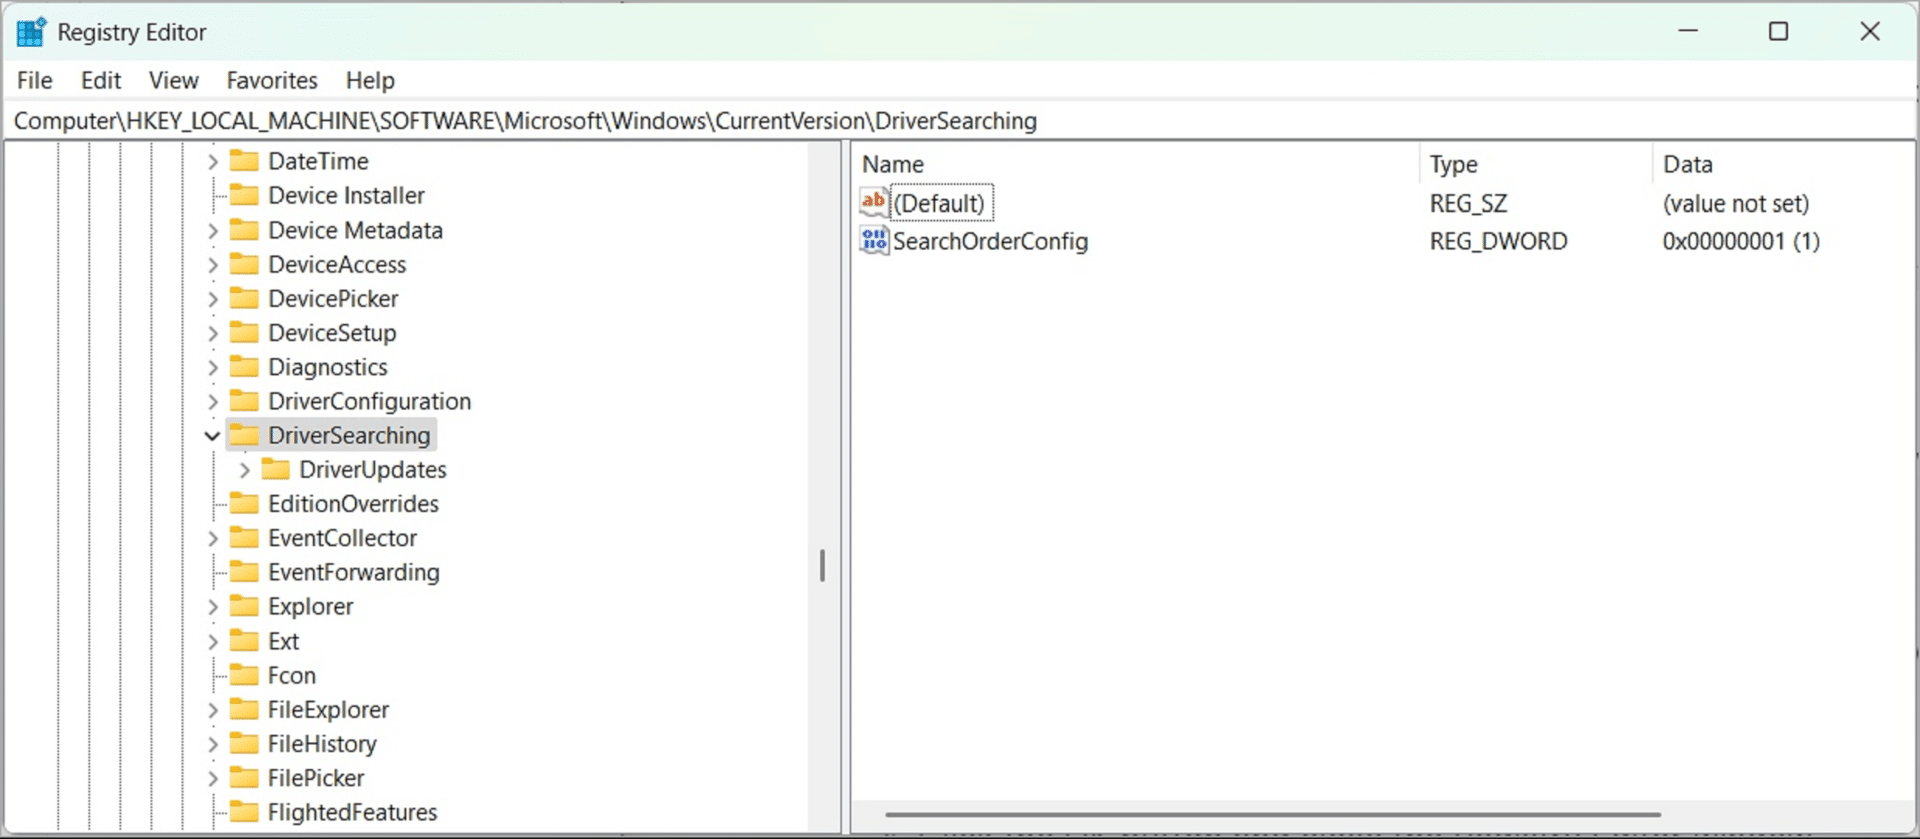Click the Ext folder icon
The height and width of the screenshot is (839, 1920).
pos(244,641)
